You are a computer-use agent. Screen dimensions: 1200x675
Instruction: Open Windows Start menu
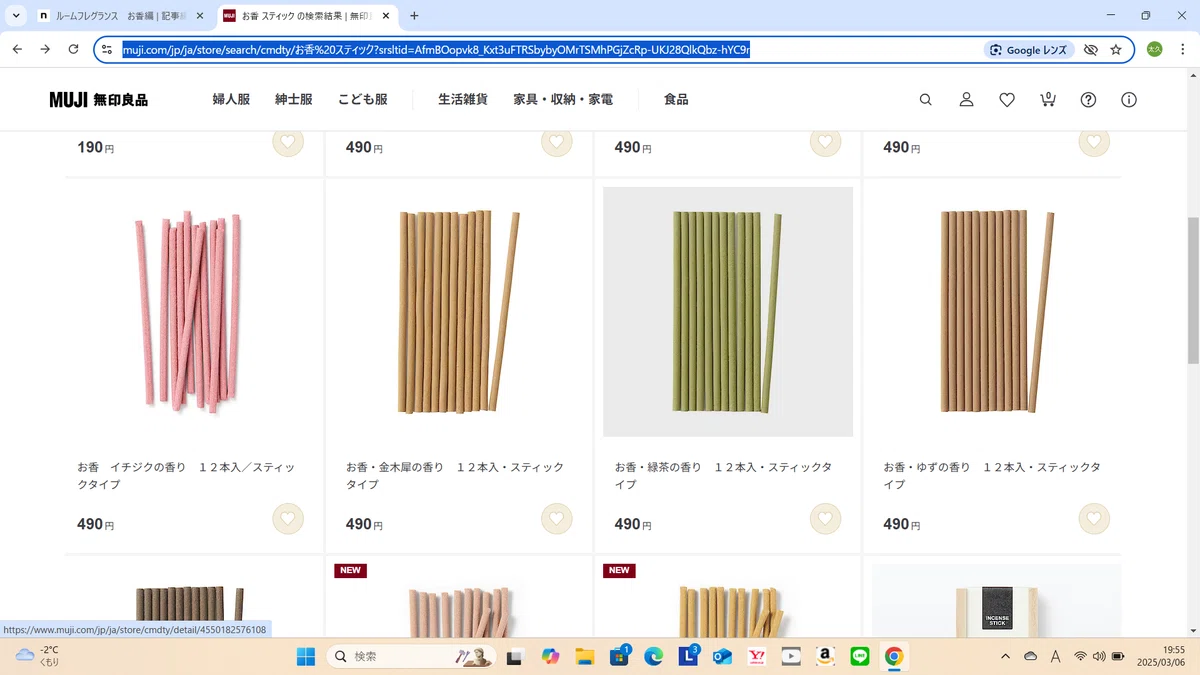click(306, 656)
